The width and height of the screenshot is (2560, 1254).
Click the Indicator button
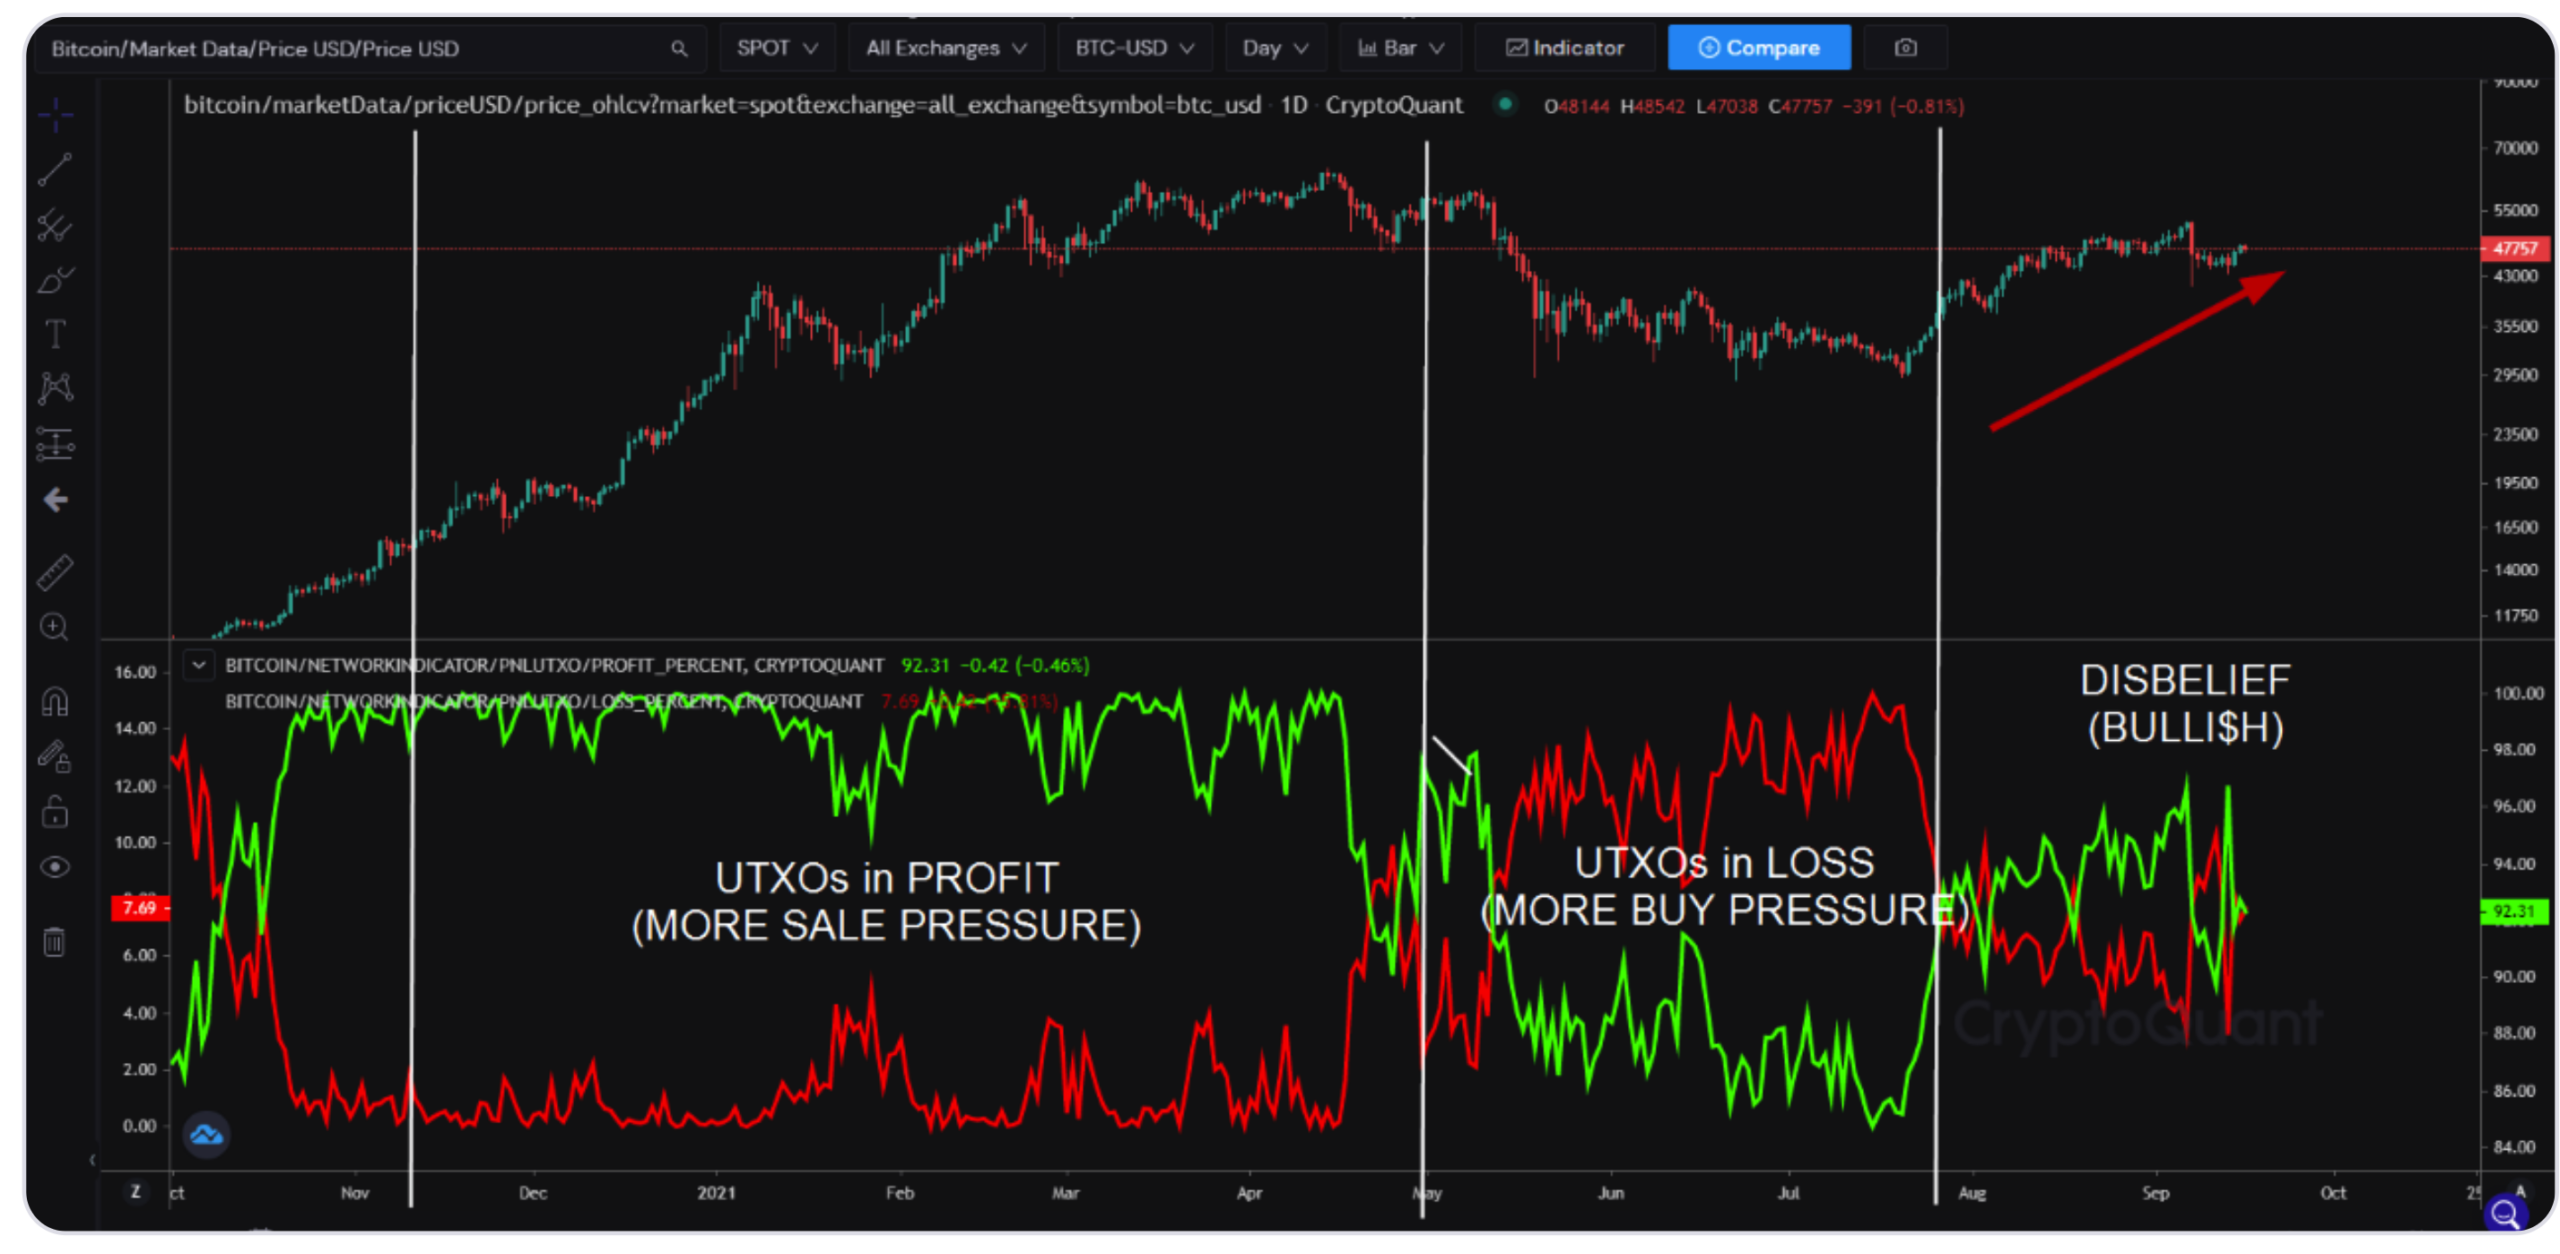pos(1564,48)
